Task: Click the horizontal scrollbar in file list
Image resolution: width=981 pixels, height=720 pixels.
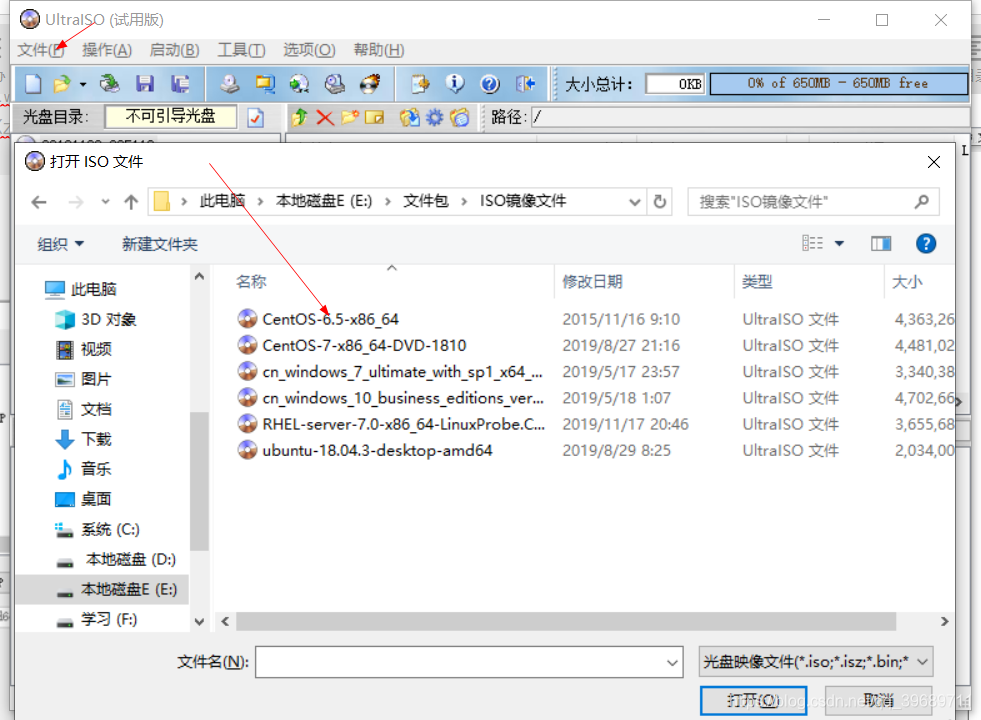Action: 566,621
